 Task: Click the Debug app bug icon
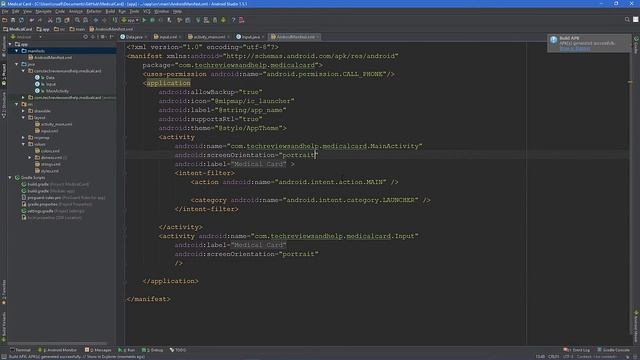point(153,20)
